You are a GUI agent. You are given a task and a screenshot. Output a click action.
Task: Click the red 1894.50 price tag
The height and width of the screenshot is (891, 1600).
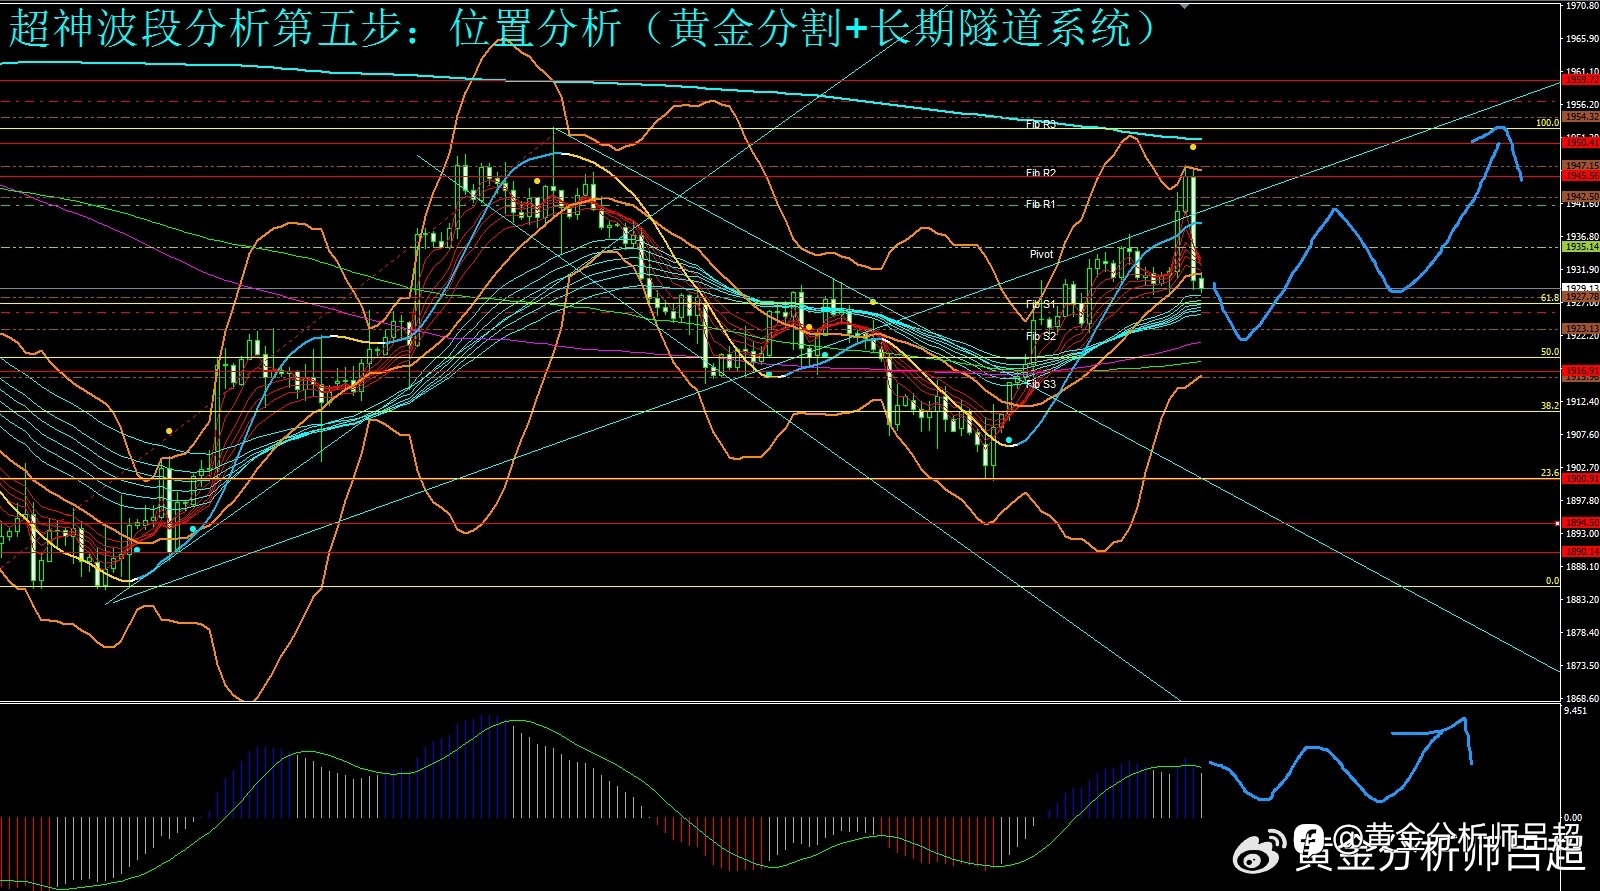pyautogui.click(x=1581, y=522)
